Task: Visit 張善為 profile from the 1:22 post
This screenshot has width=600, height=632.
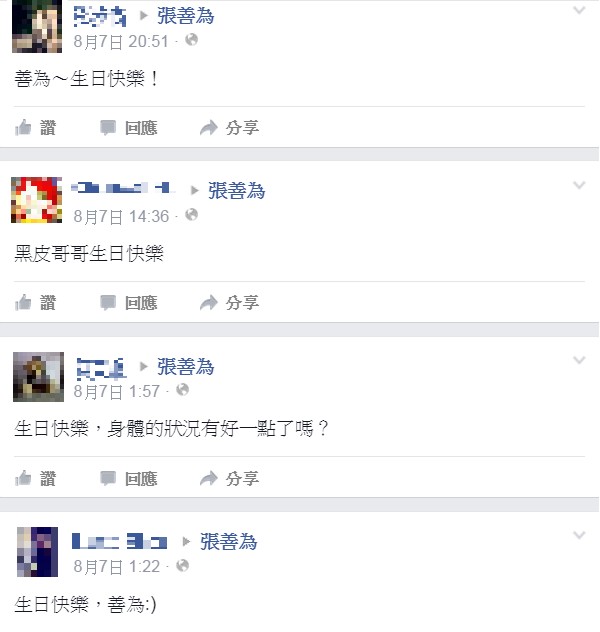Action: (x=228, y=541)
